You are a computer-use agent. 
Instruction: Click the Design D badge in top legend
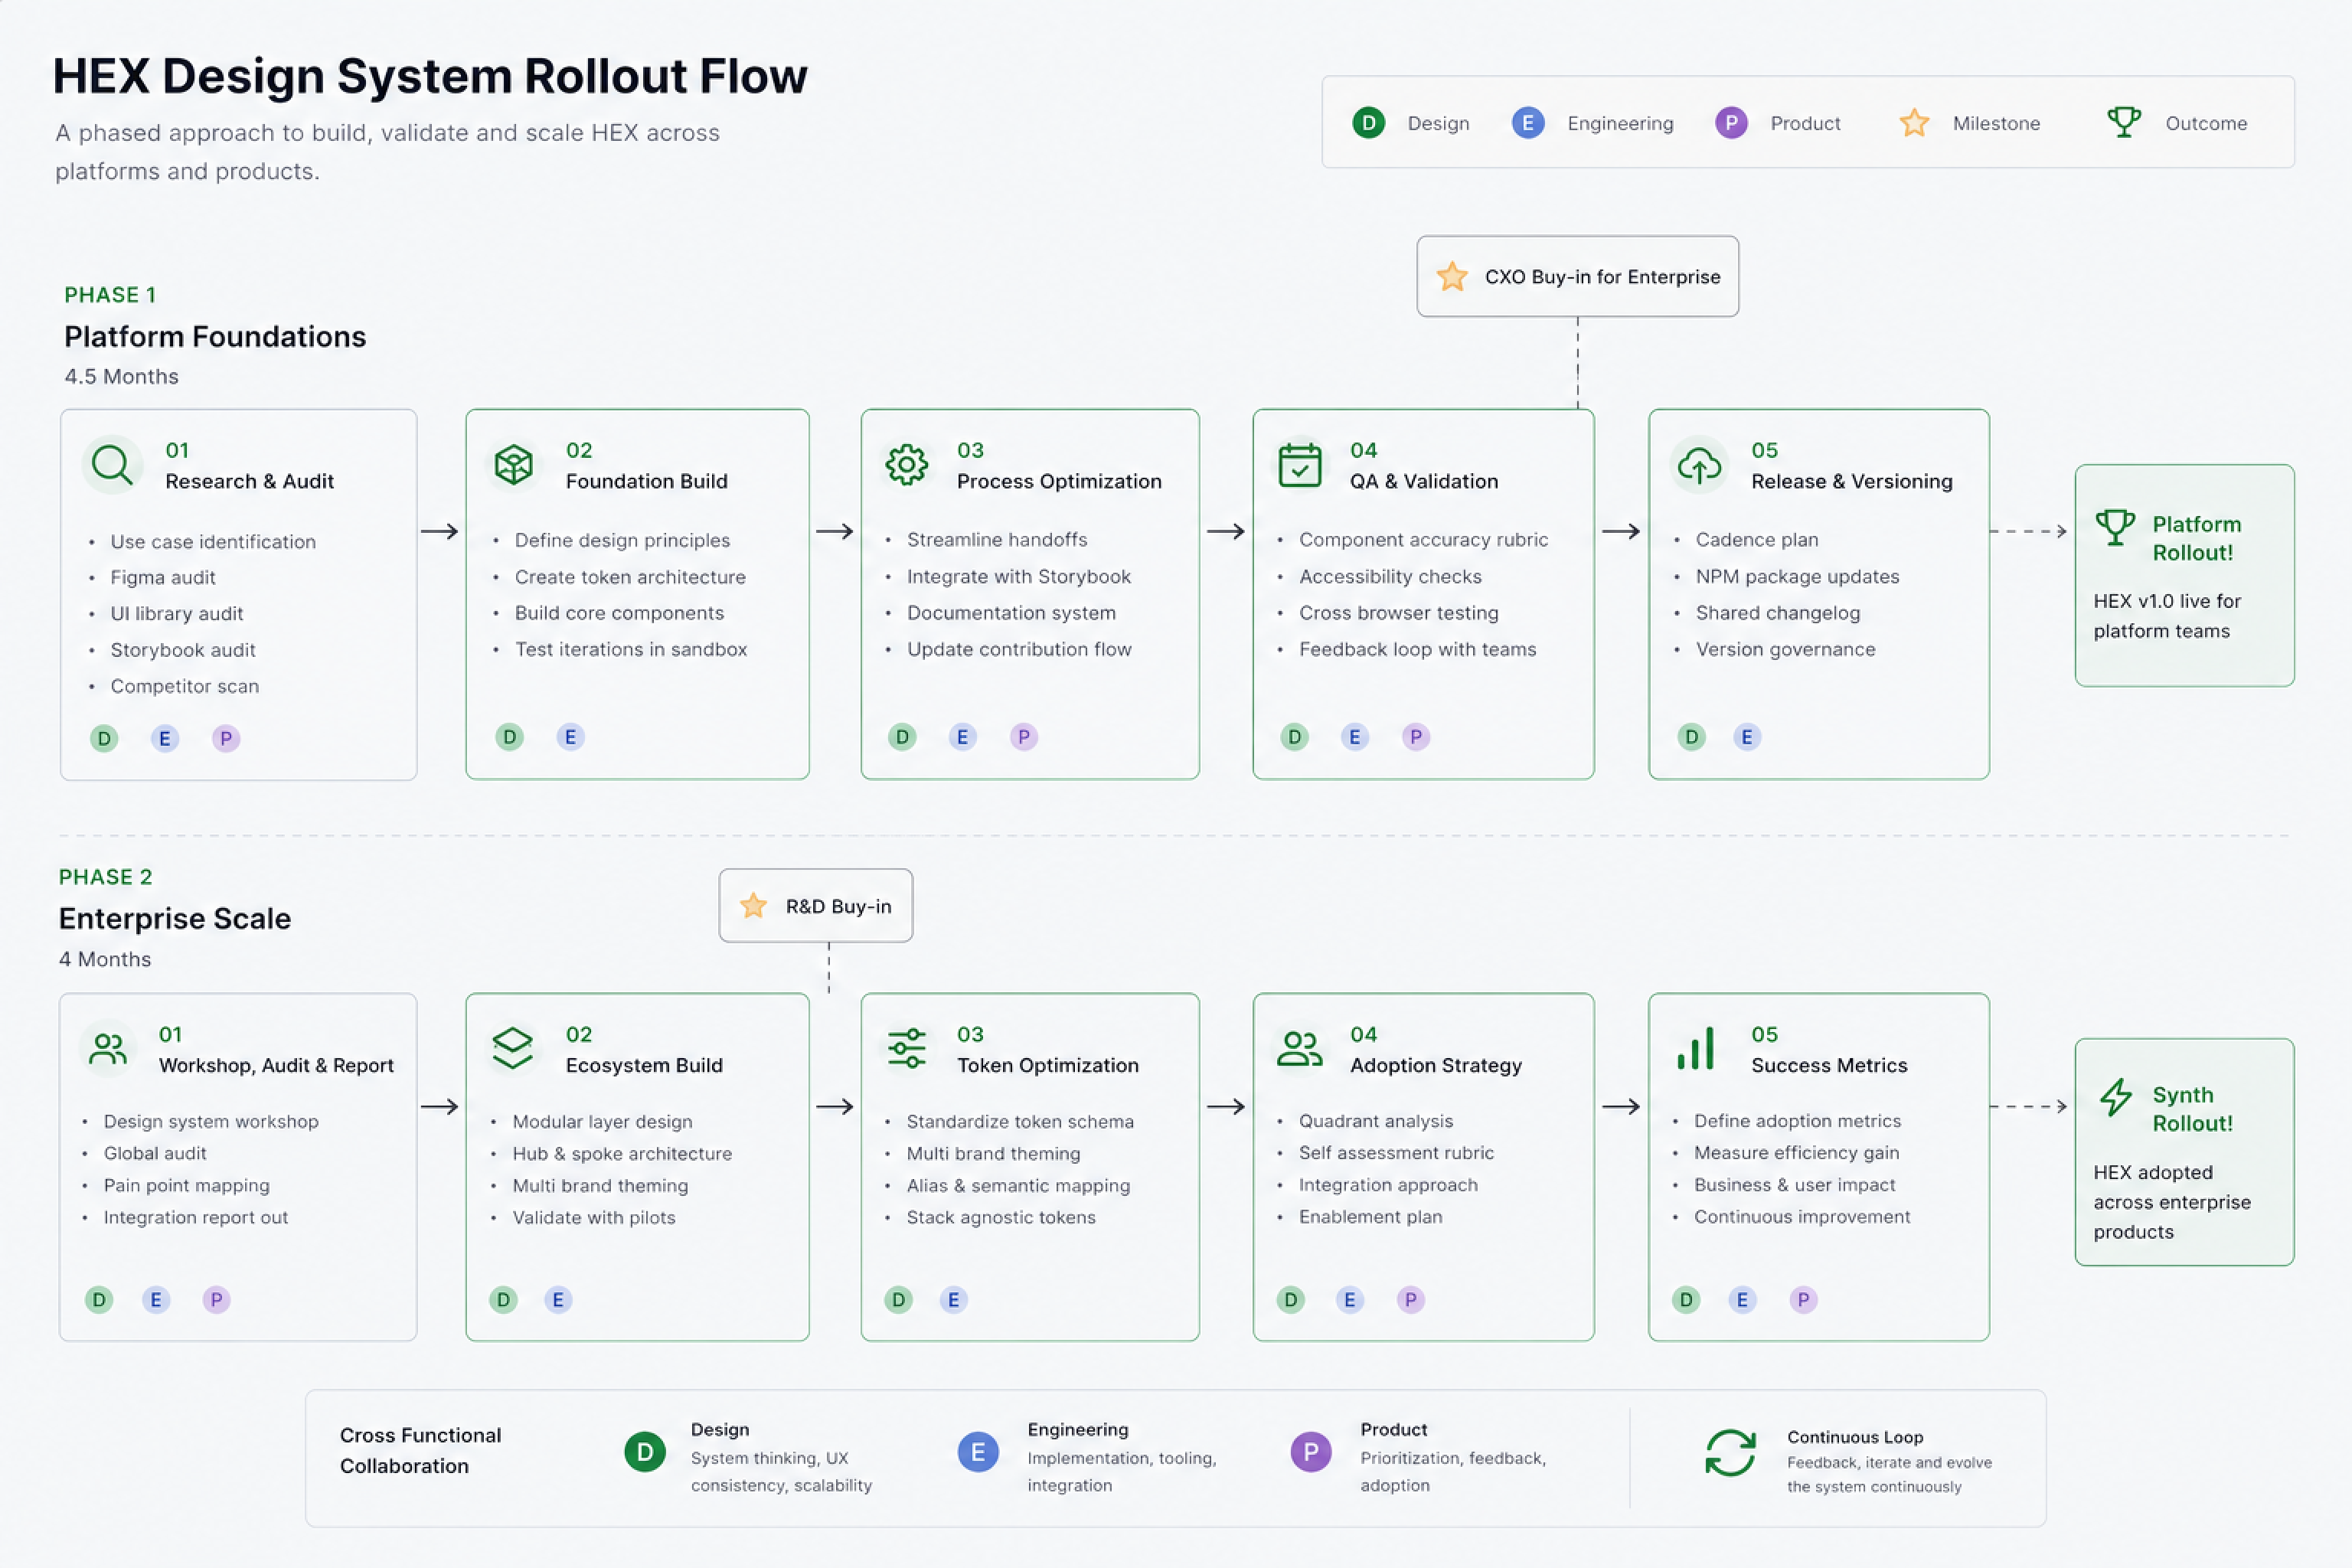coord(1368,123)
